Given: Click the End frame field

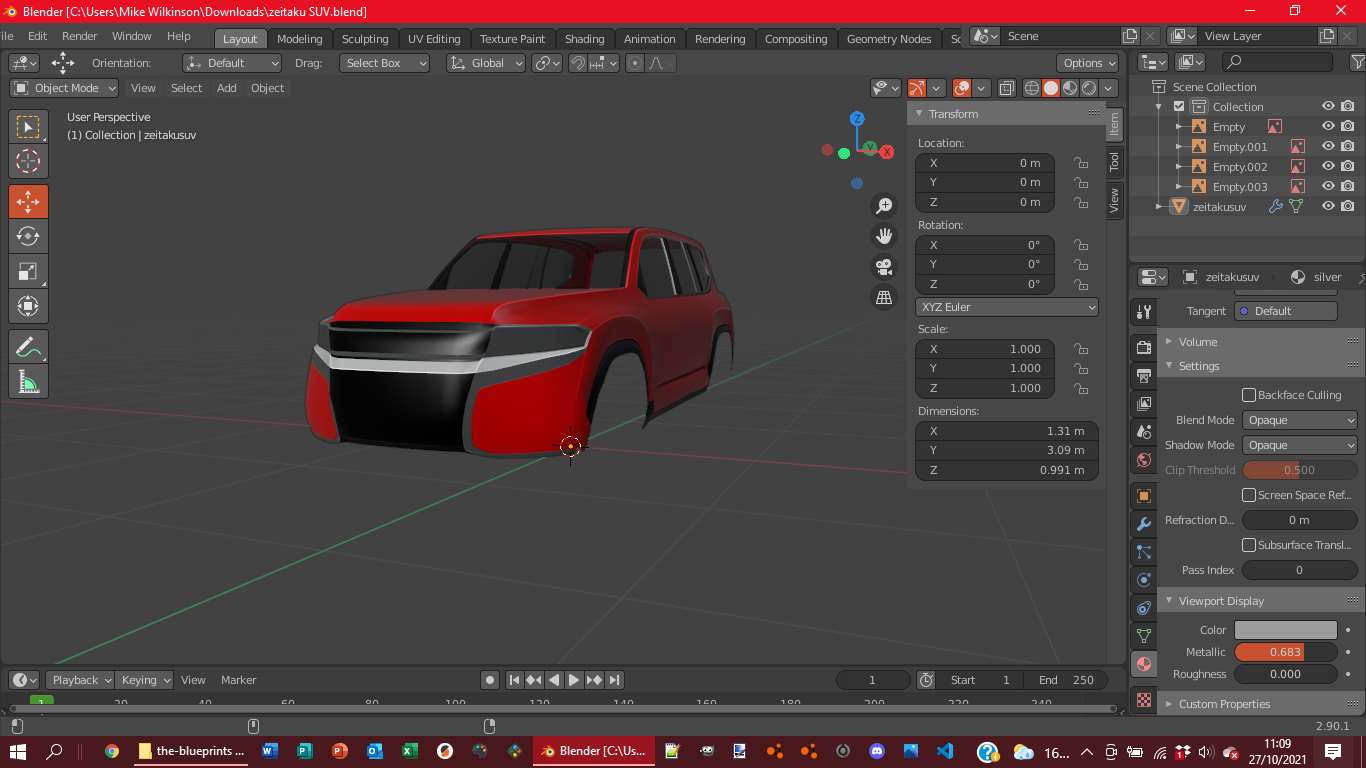Looking at the screenshot, I should (x=1066, y=680).
